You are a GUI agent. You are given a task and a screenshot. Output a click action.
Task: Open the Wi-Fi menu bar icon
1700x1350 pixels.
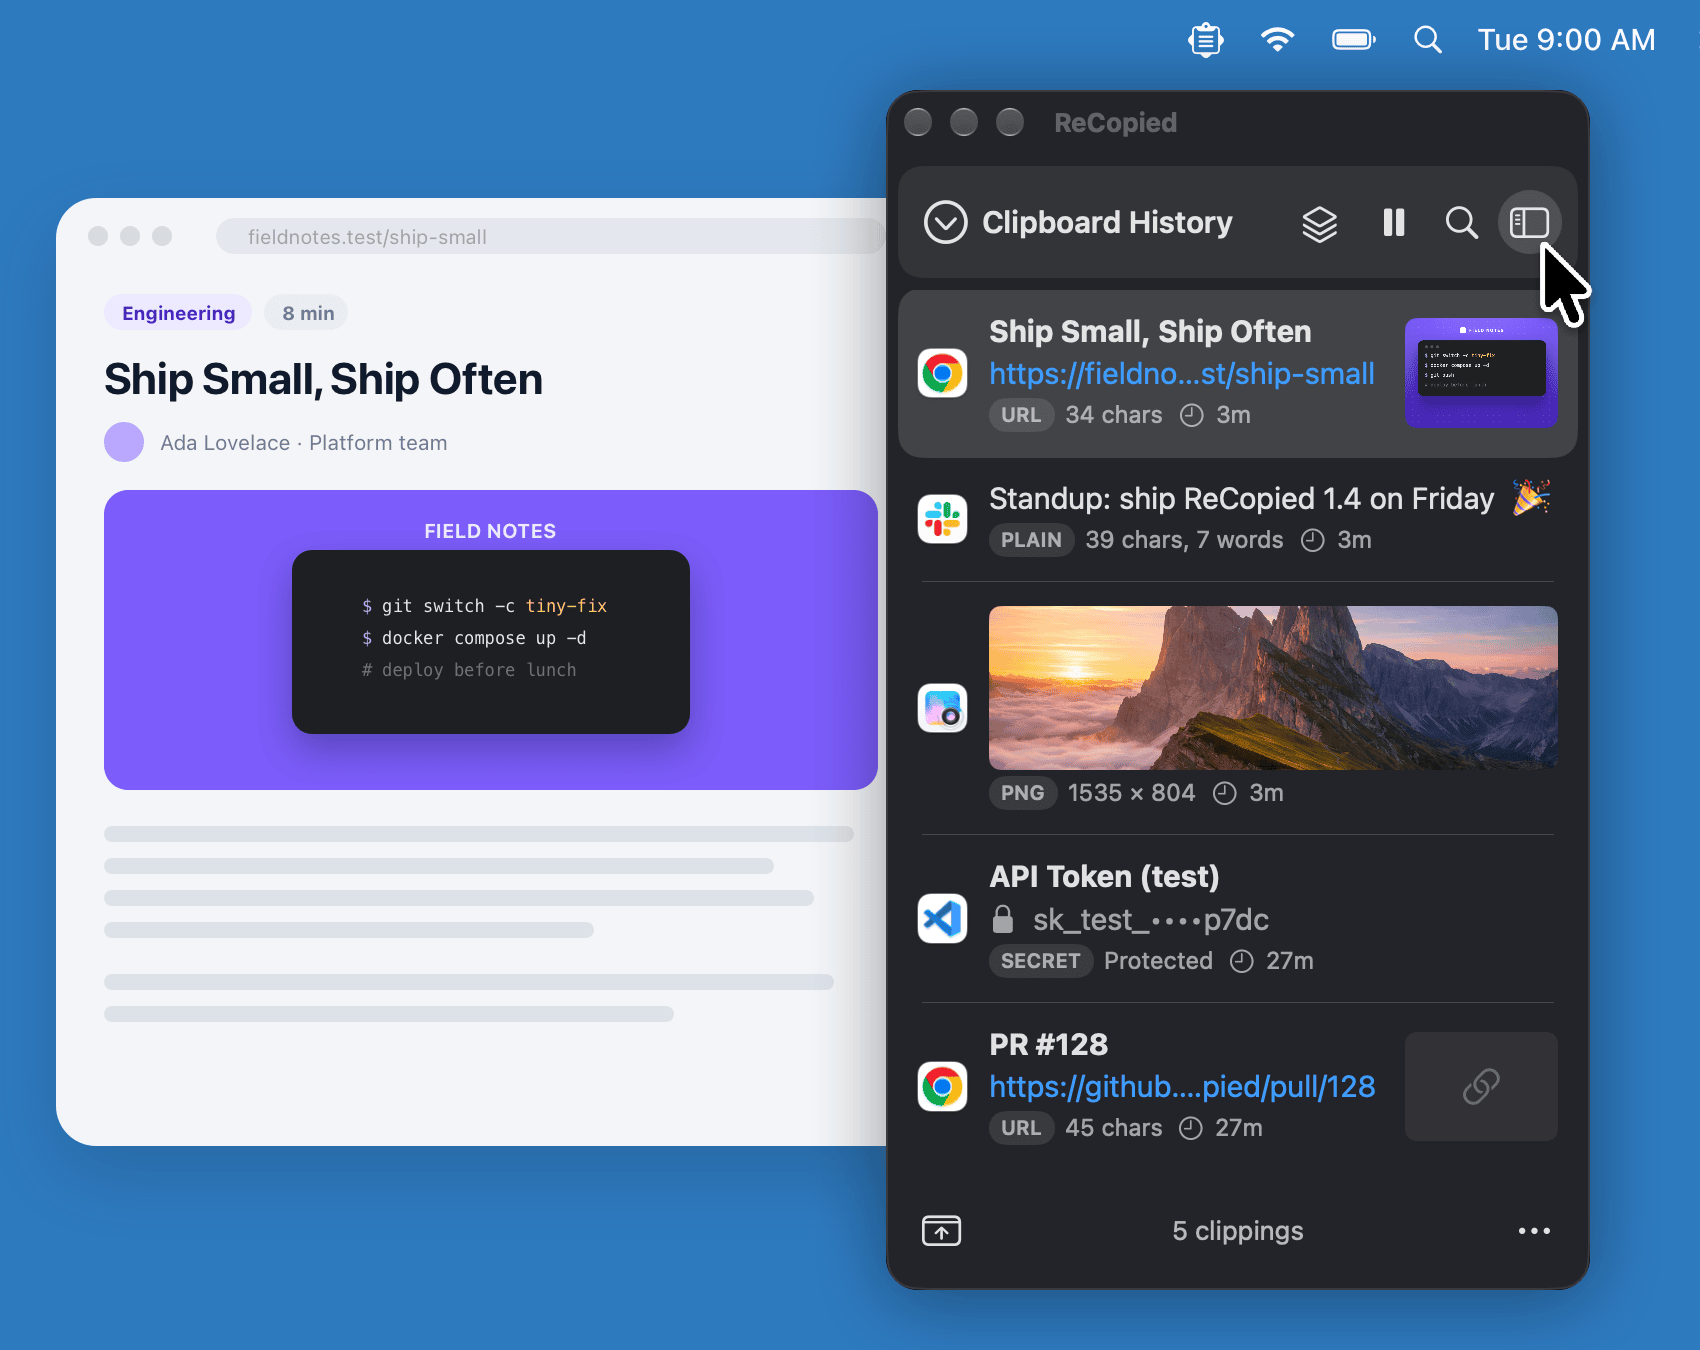coord(1277,40)
